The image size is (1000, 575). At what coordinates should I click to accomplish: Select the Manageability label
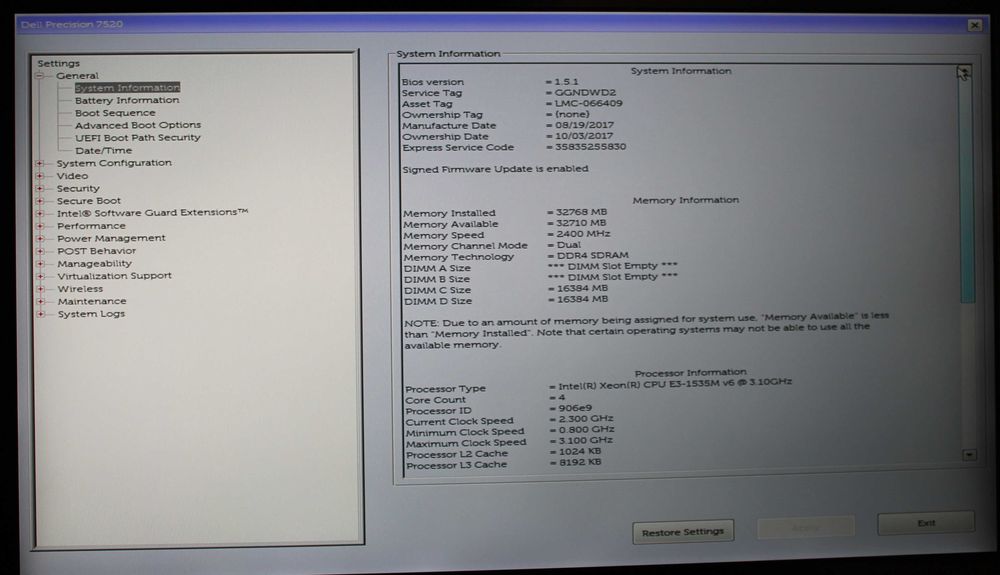pyautogui.click(x=94, y=264)
